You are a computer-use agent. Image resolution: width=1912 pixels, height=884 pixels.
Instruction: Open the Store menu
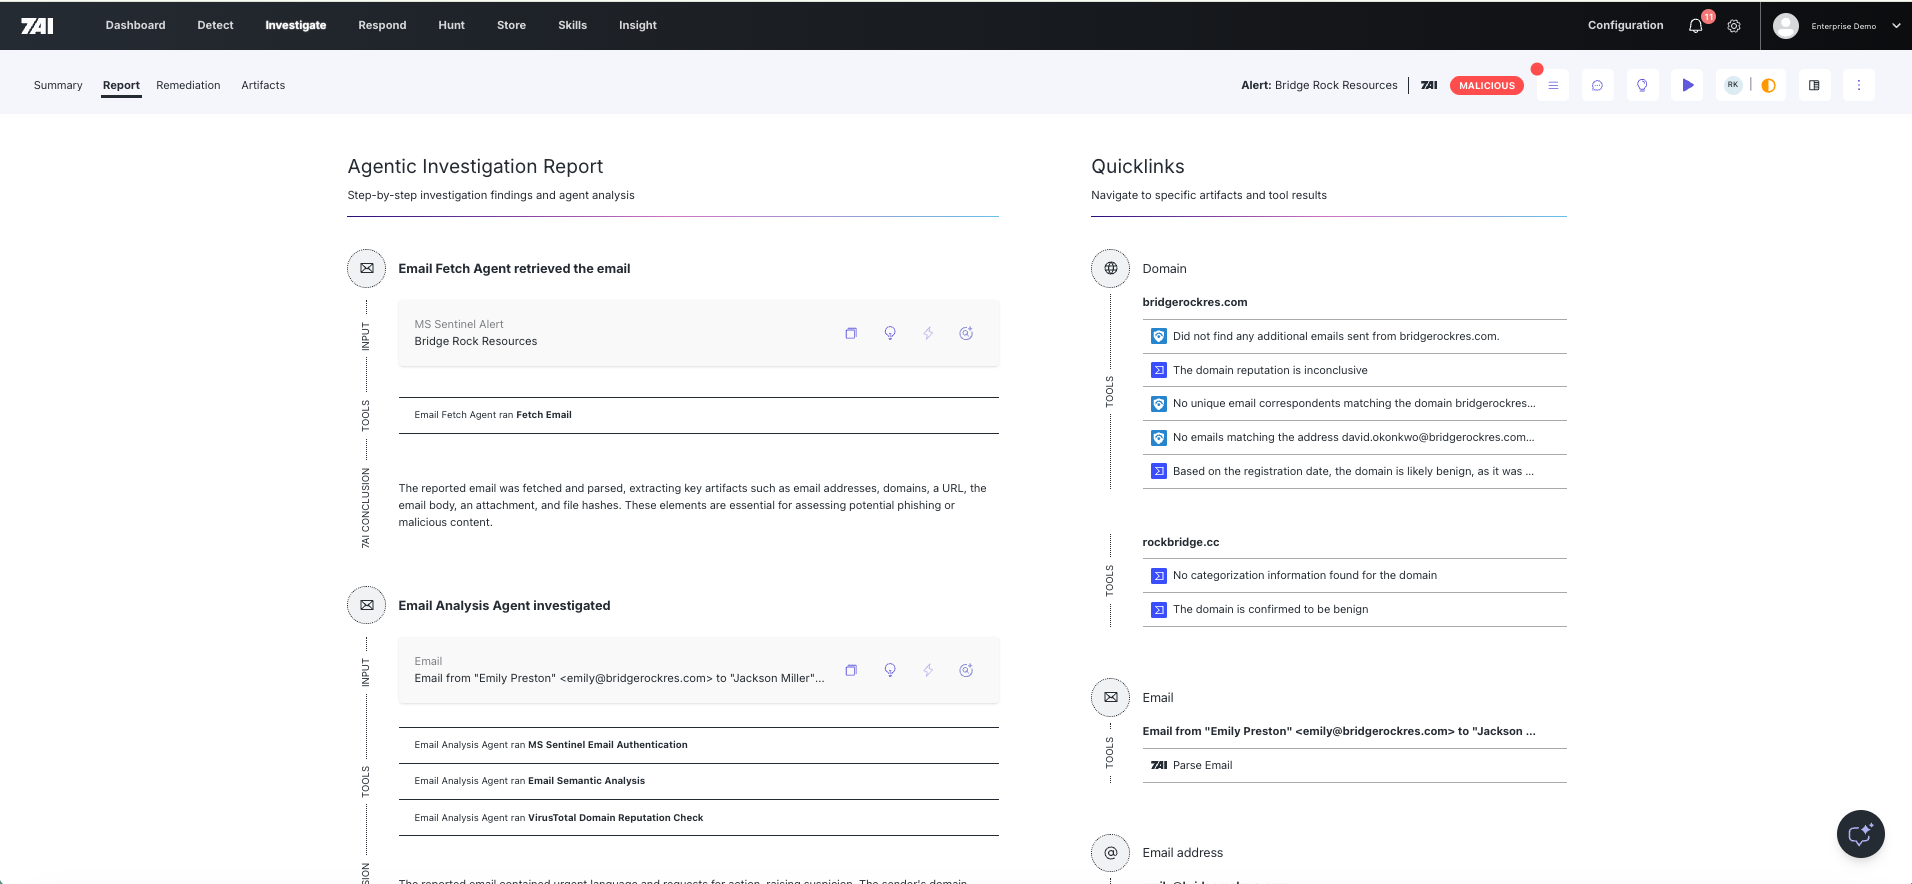tap(511, 25)
